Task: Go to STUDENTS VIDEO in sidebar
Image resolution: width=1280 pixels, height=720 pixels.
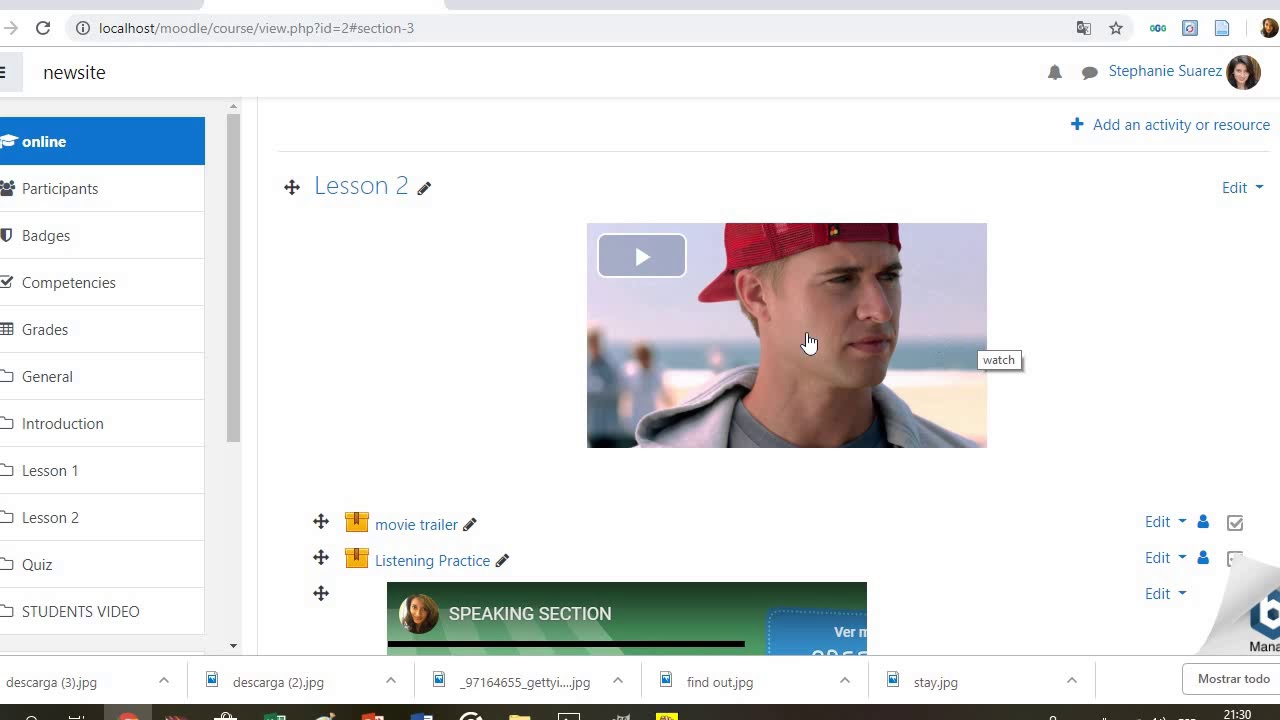Action: click(102, 611)
